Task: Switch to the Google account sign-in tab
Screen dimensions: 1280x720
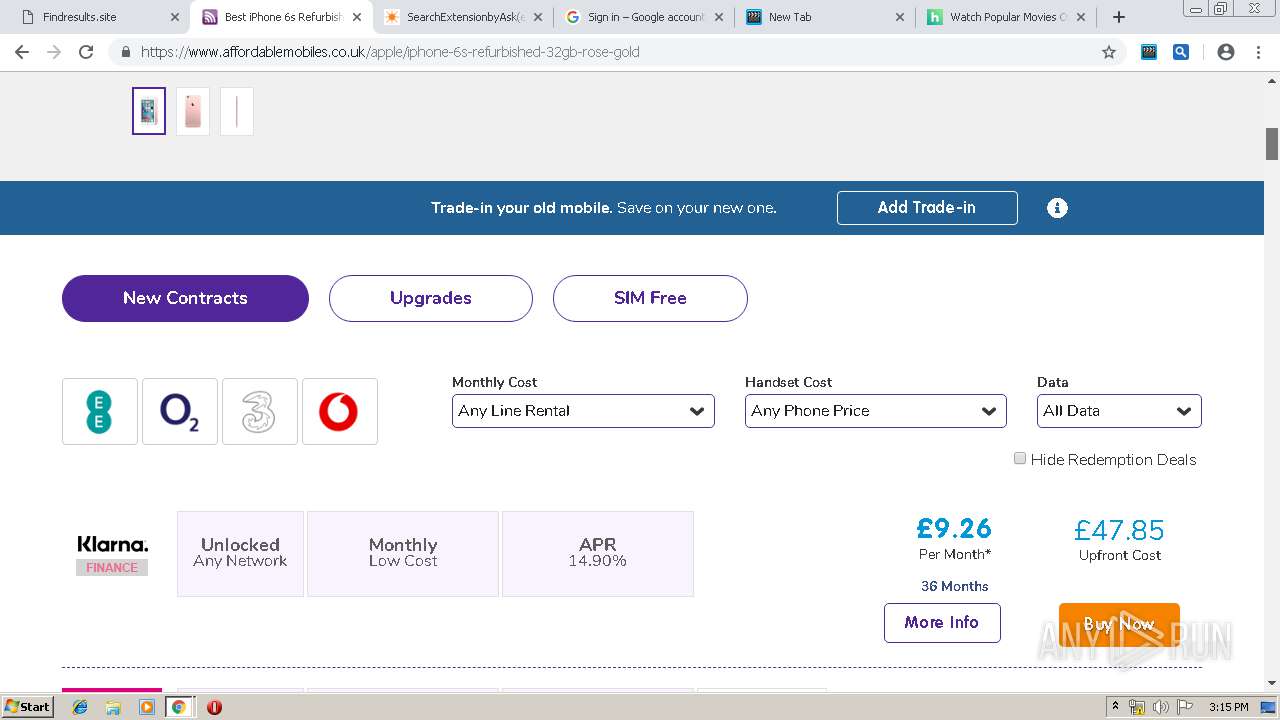Action: pyautogui.click(x=645, y=17)
